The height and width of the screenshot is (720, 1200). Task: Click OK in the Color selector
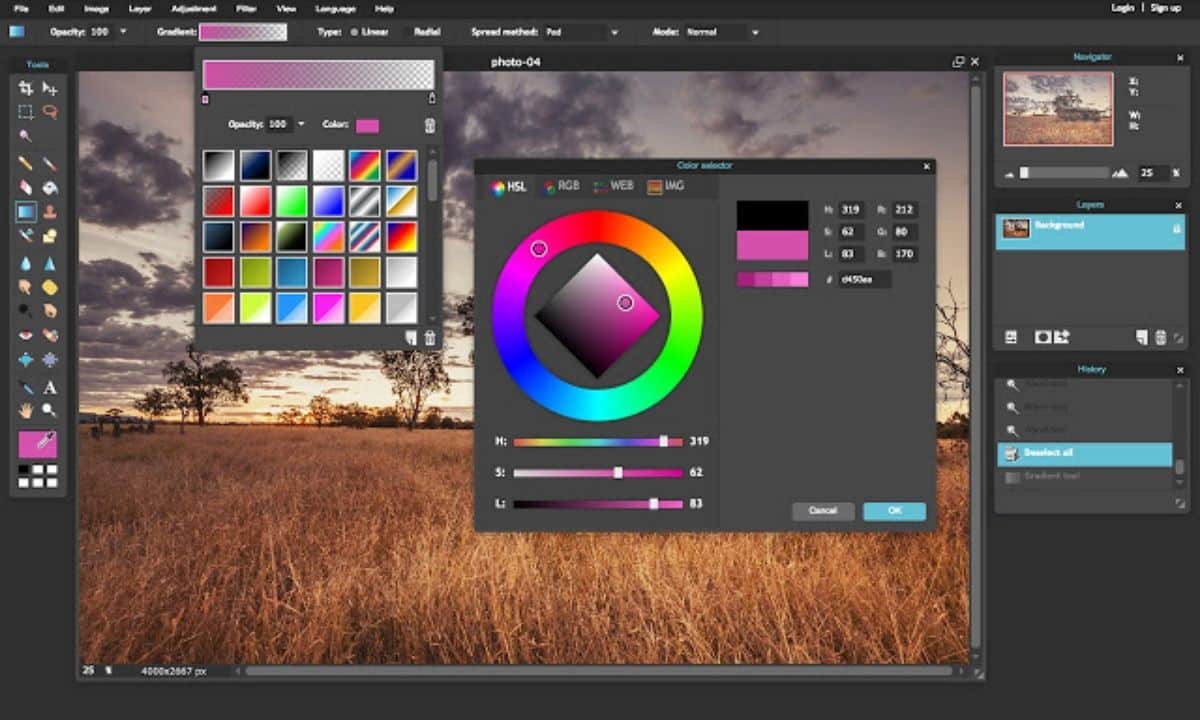click(894, 511)
